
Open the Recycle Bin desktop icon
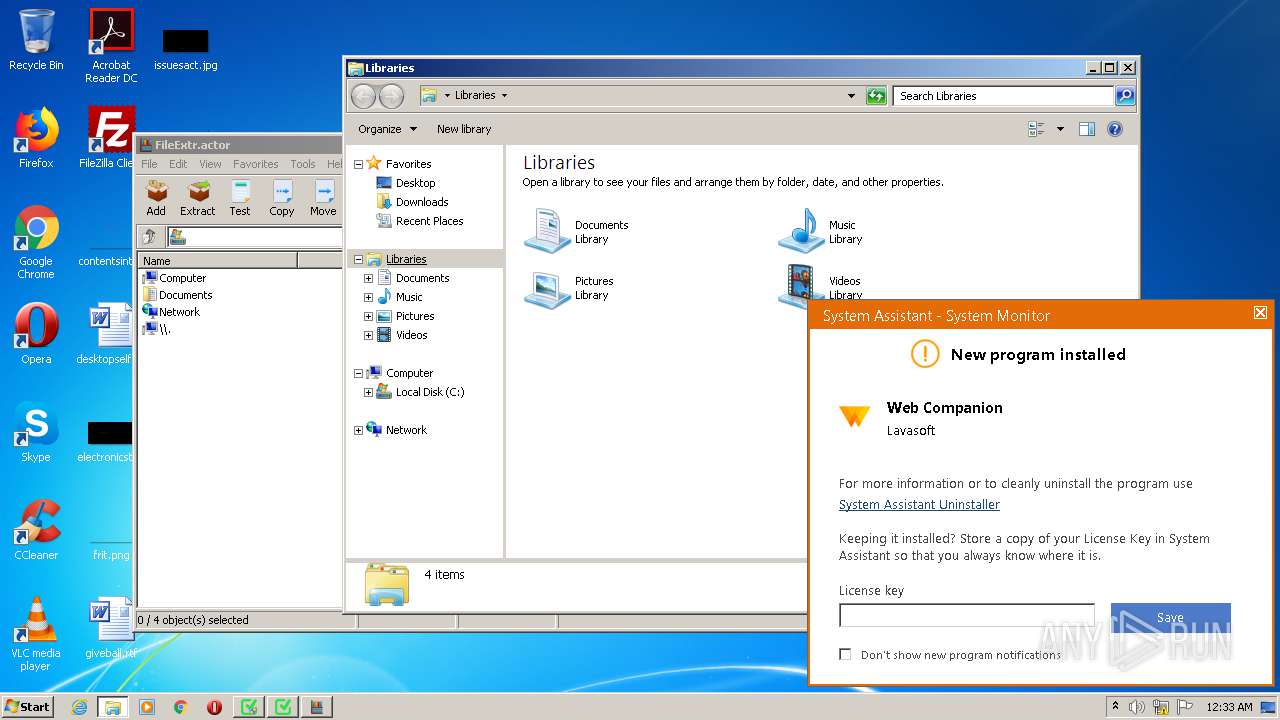pyautogui.click(x=36, y=40)
